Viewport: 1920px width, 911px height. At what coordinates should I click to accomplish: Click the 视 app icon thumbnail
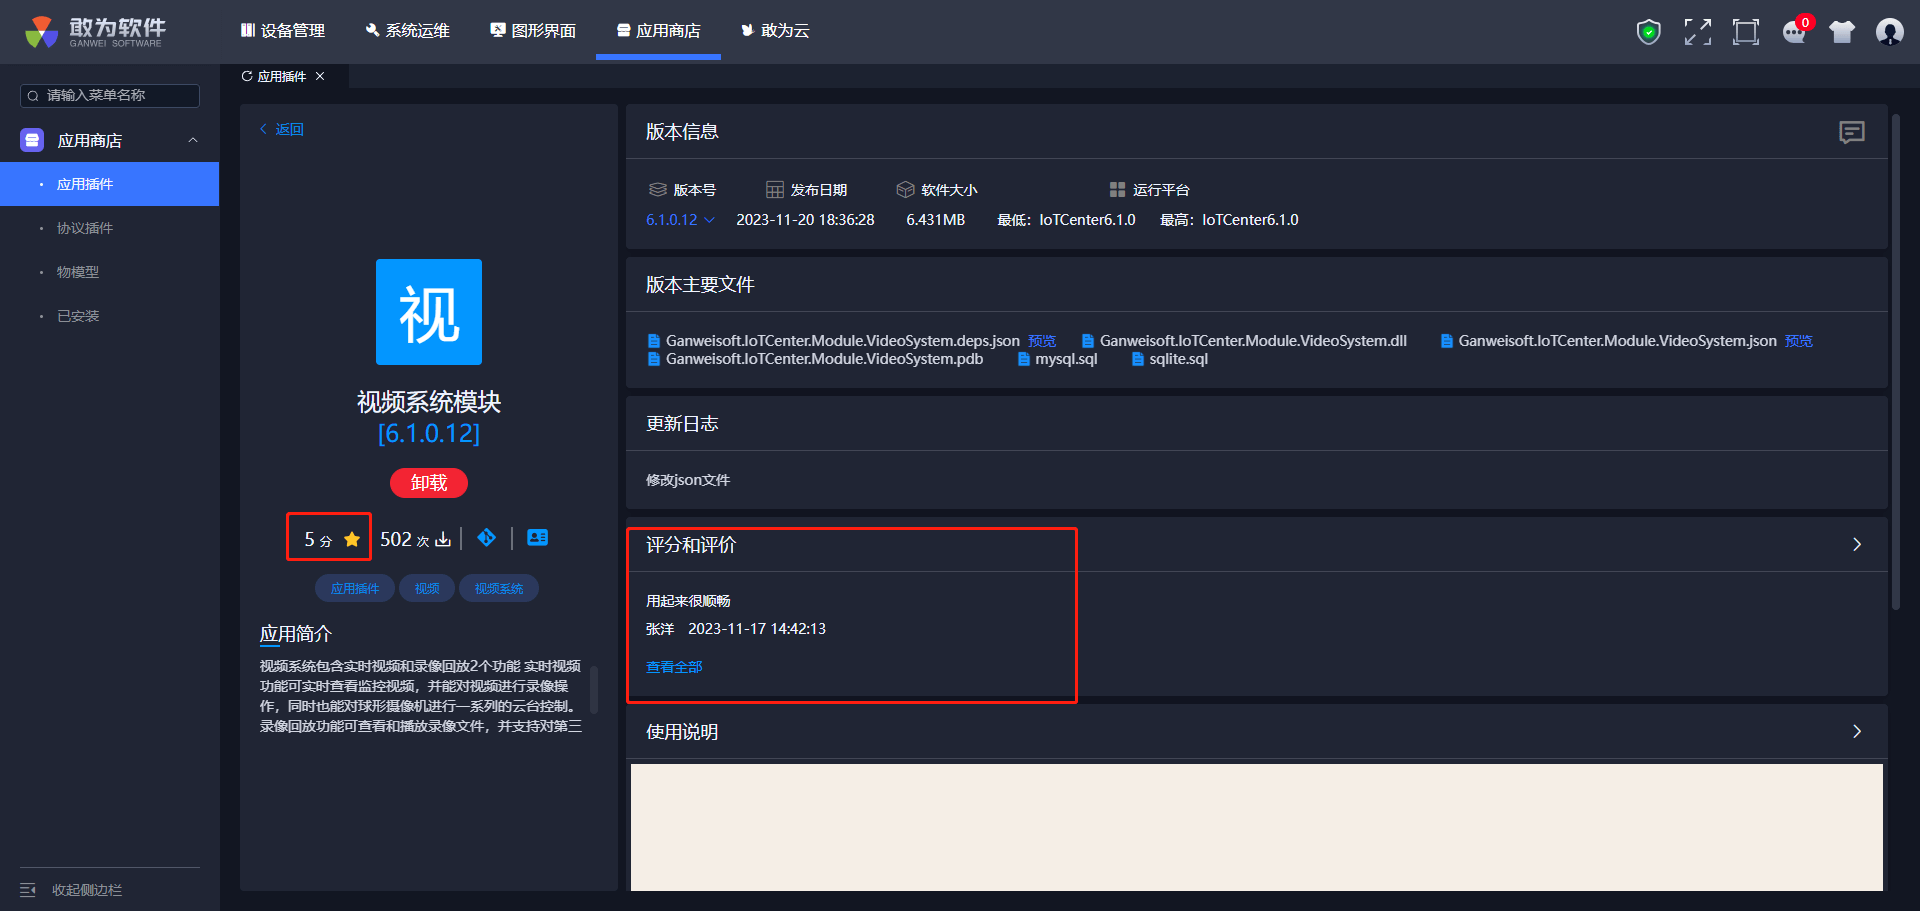429,312
